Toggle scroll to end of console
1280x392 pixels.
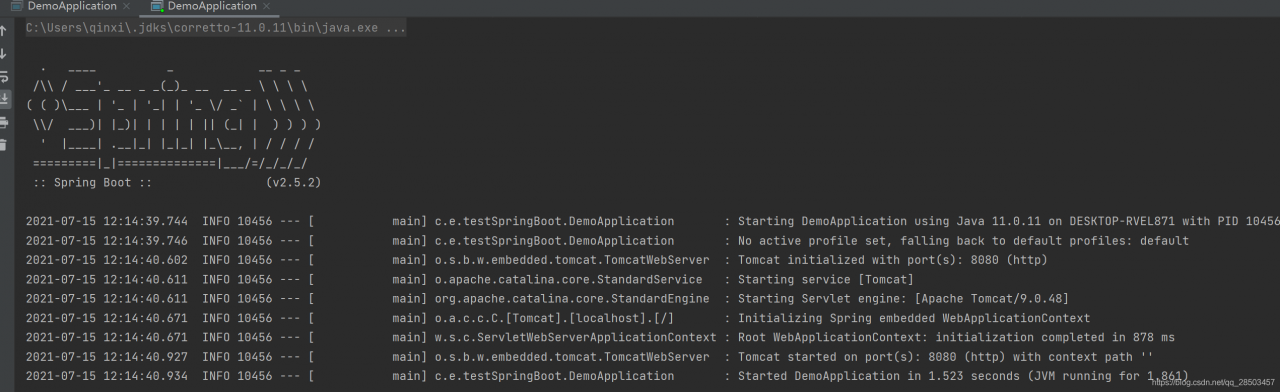(4, 99)
